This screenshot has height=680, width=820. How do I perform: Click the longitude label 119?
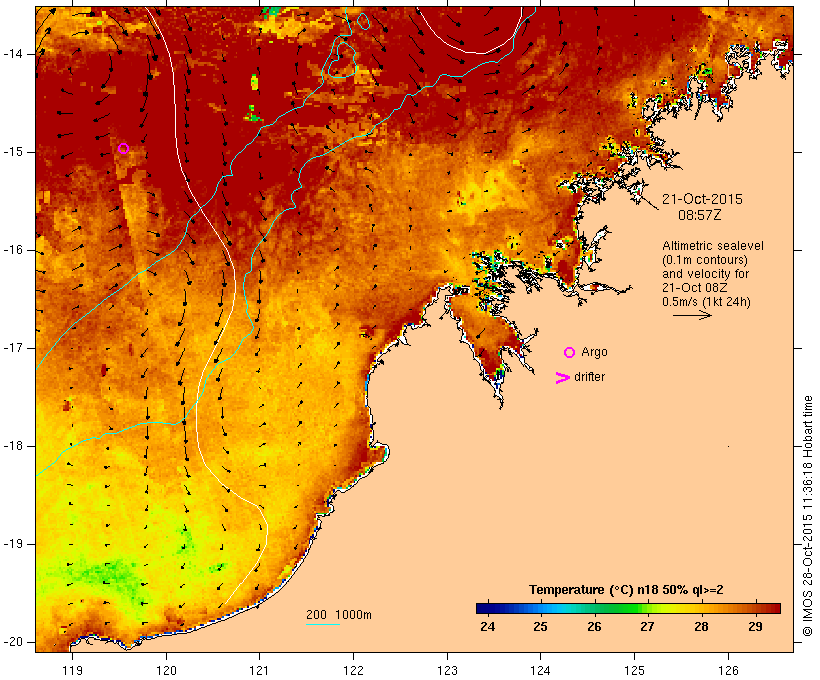coord(73,671)
